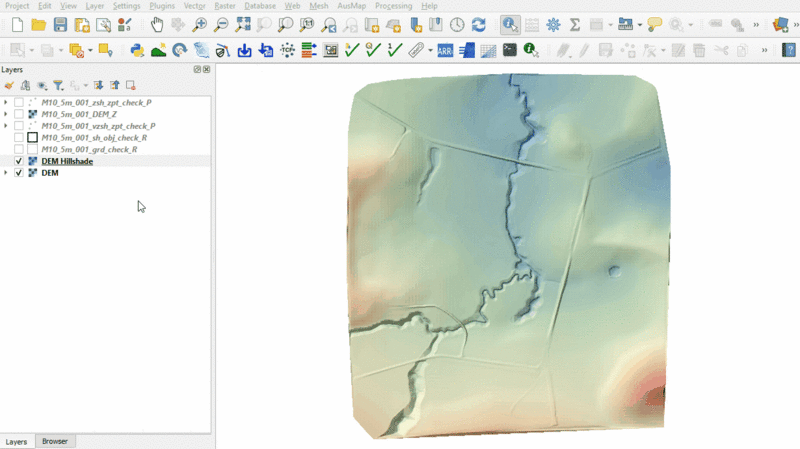The image size is (800, 449).
Task: Expand the M10_5m_001_zsh_zpt_check_P layer
Action: (x=6, y=102)
